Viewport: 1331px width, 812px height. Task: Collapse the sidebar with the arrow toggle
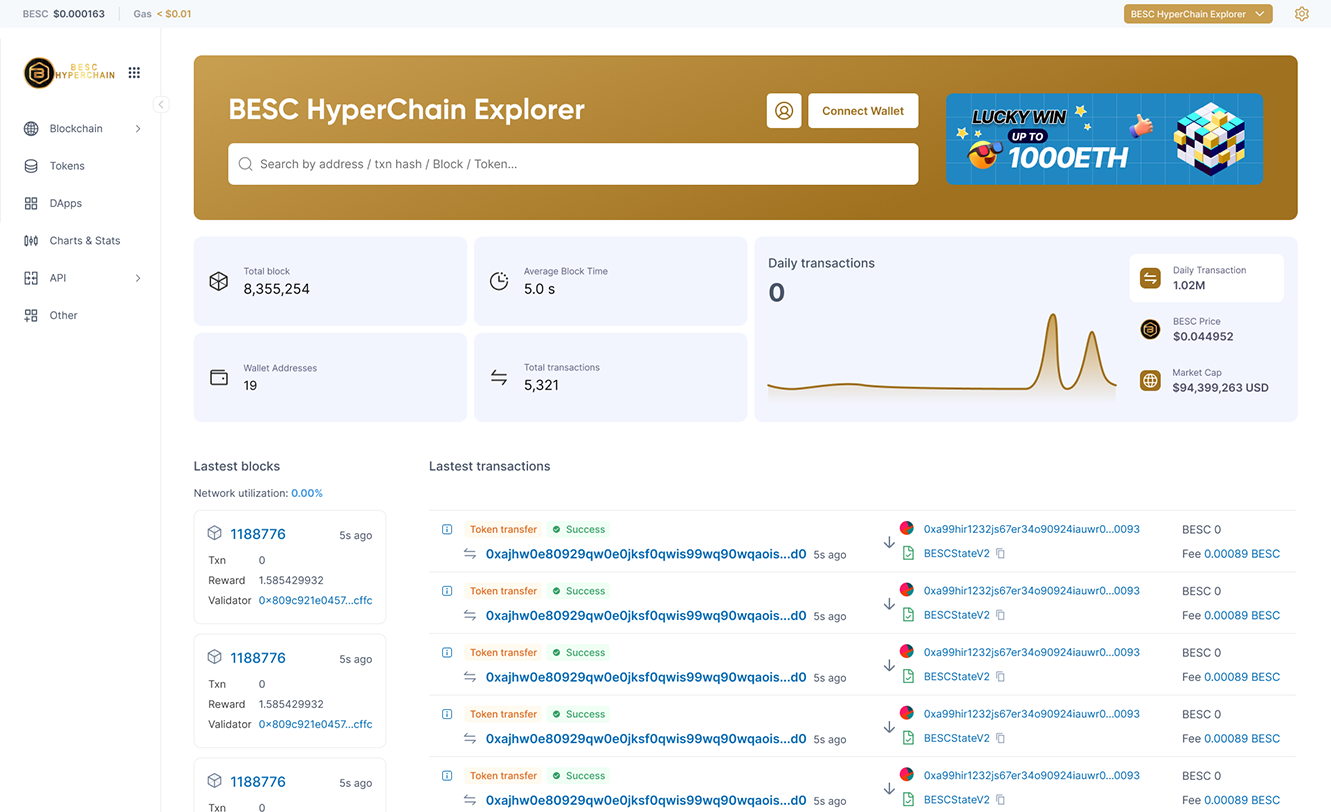161,104
